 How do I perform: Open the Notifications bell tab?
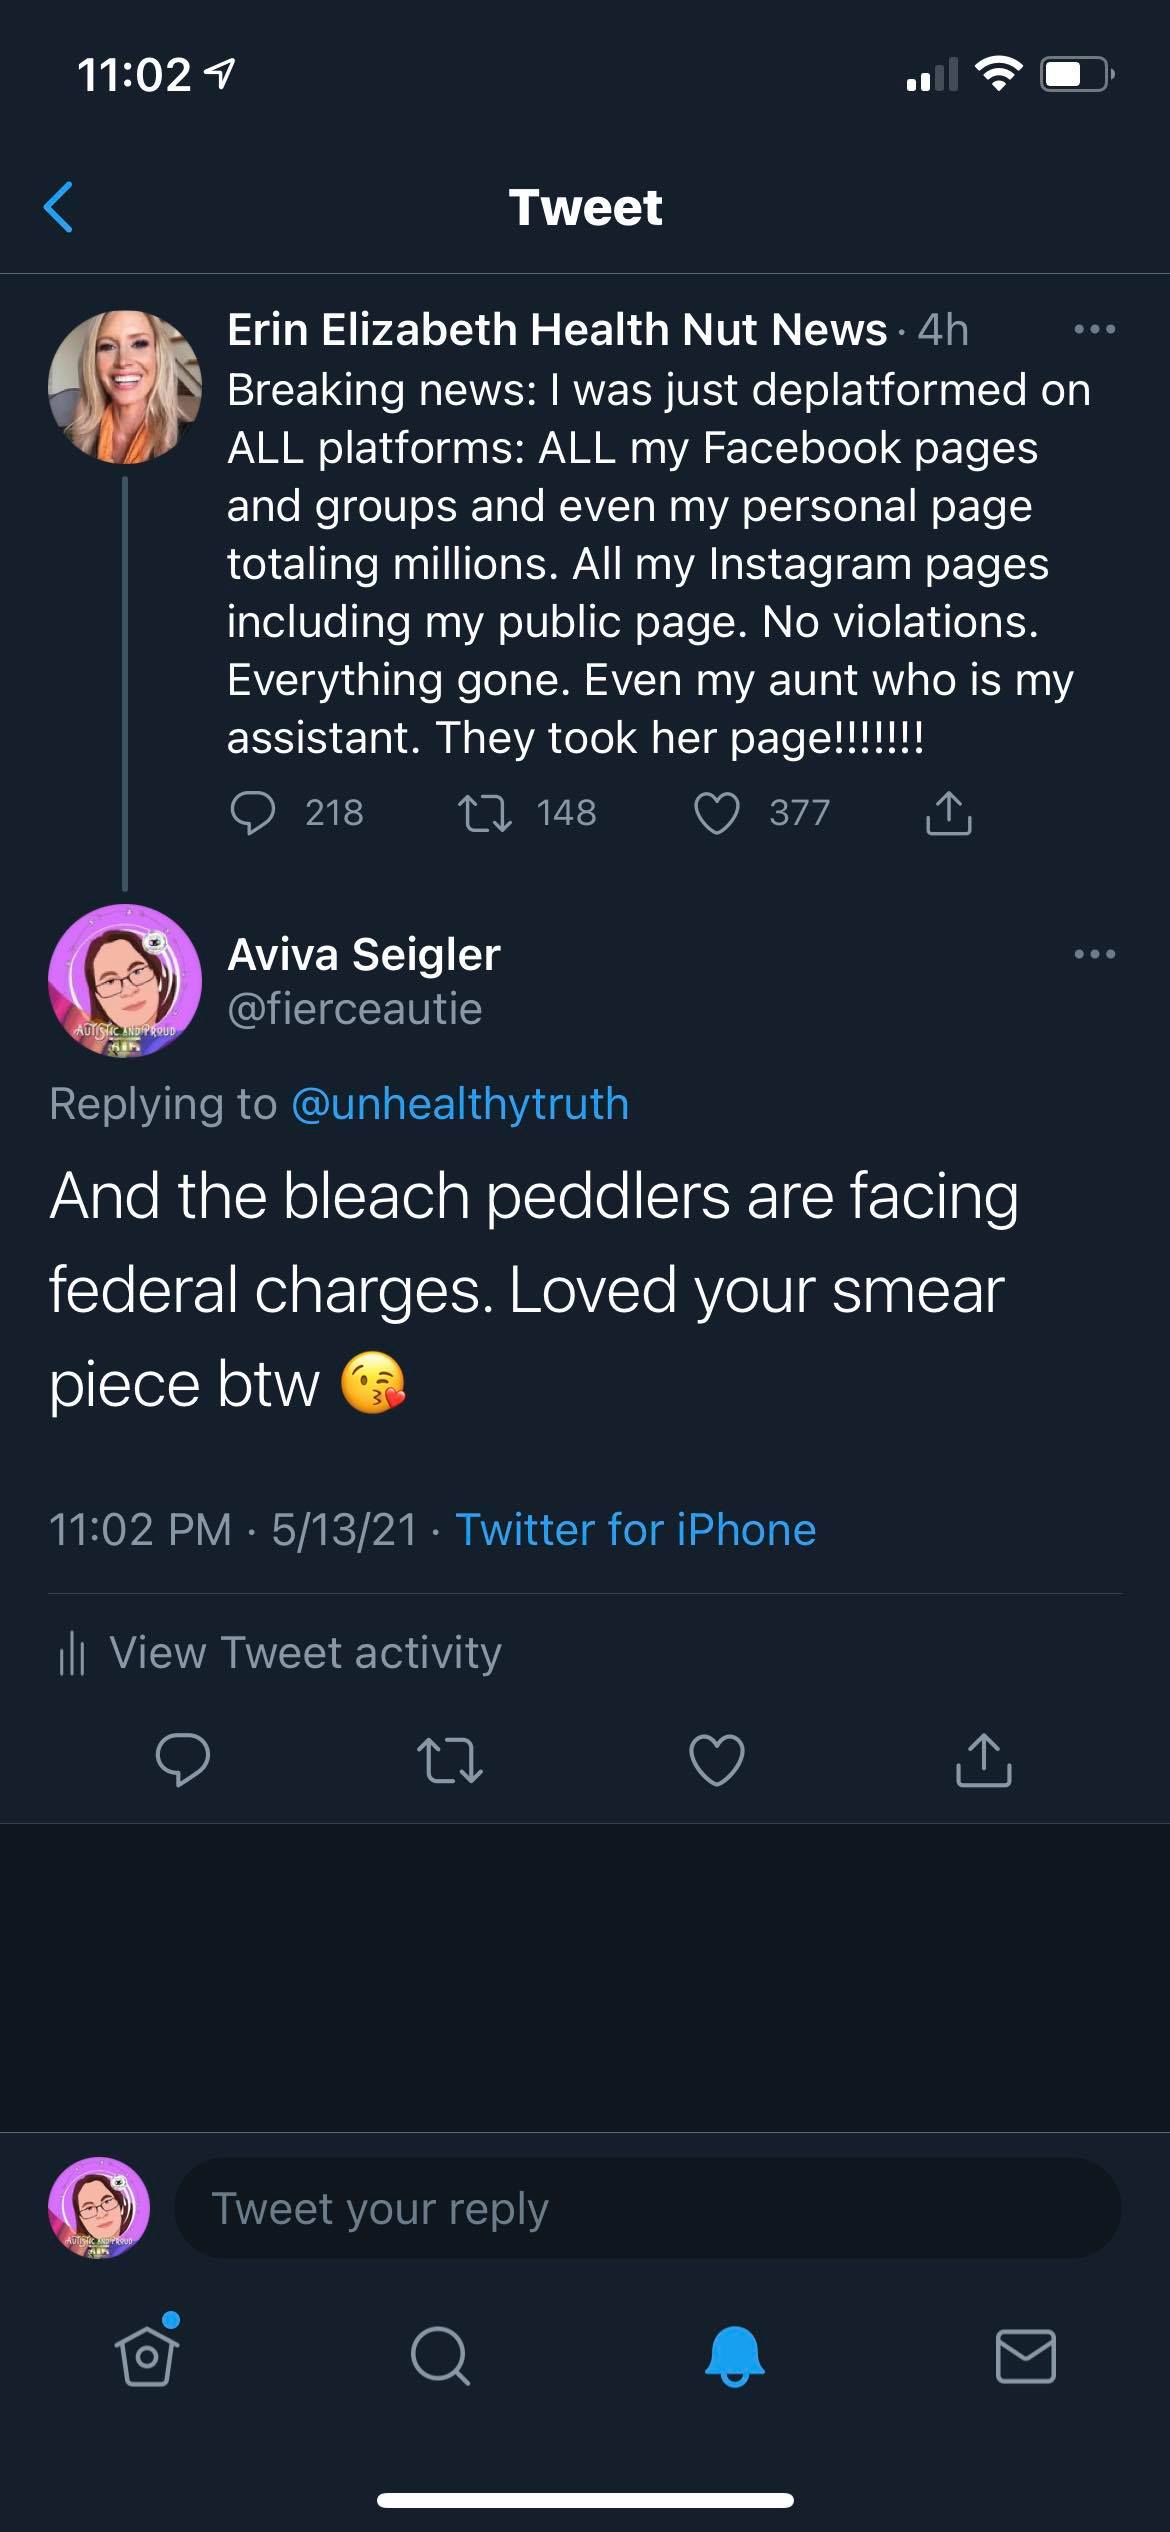point(735,2356)
